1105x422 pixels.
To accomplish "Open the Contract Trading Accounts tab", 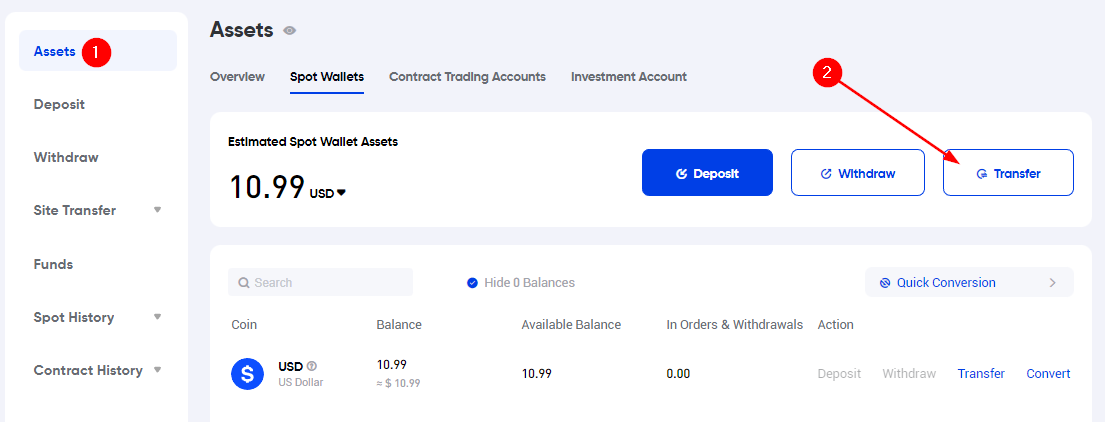I will [x=467, y=77].
